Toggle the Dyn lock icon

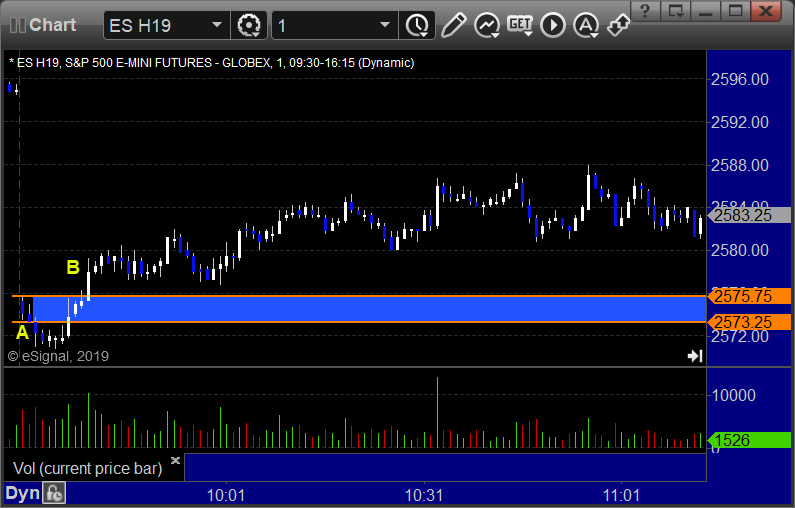pos(54,493)
